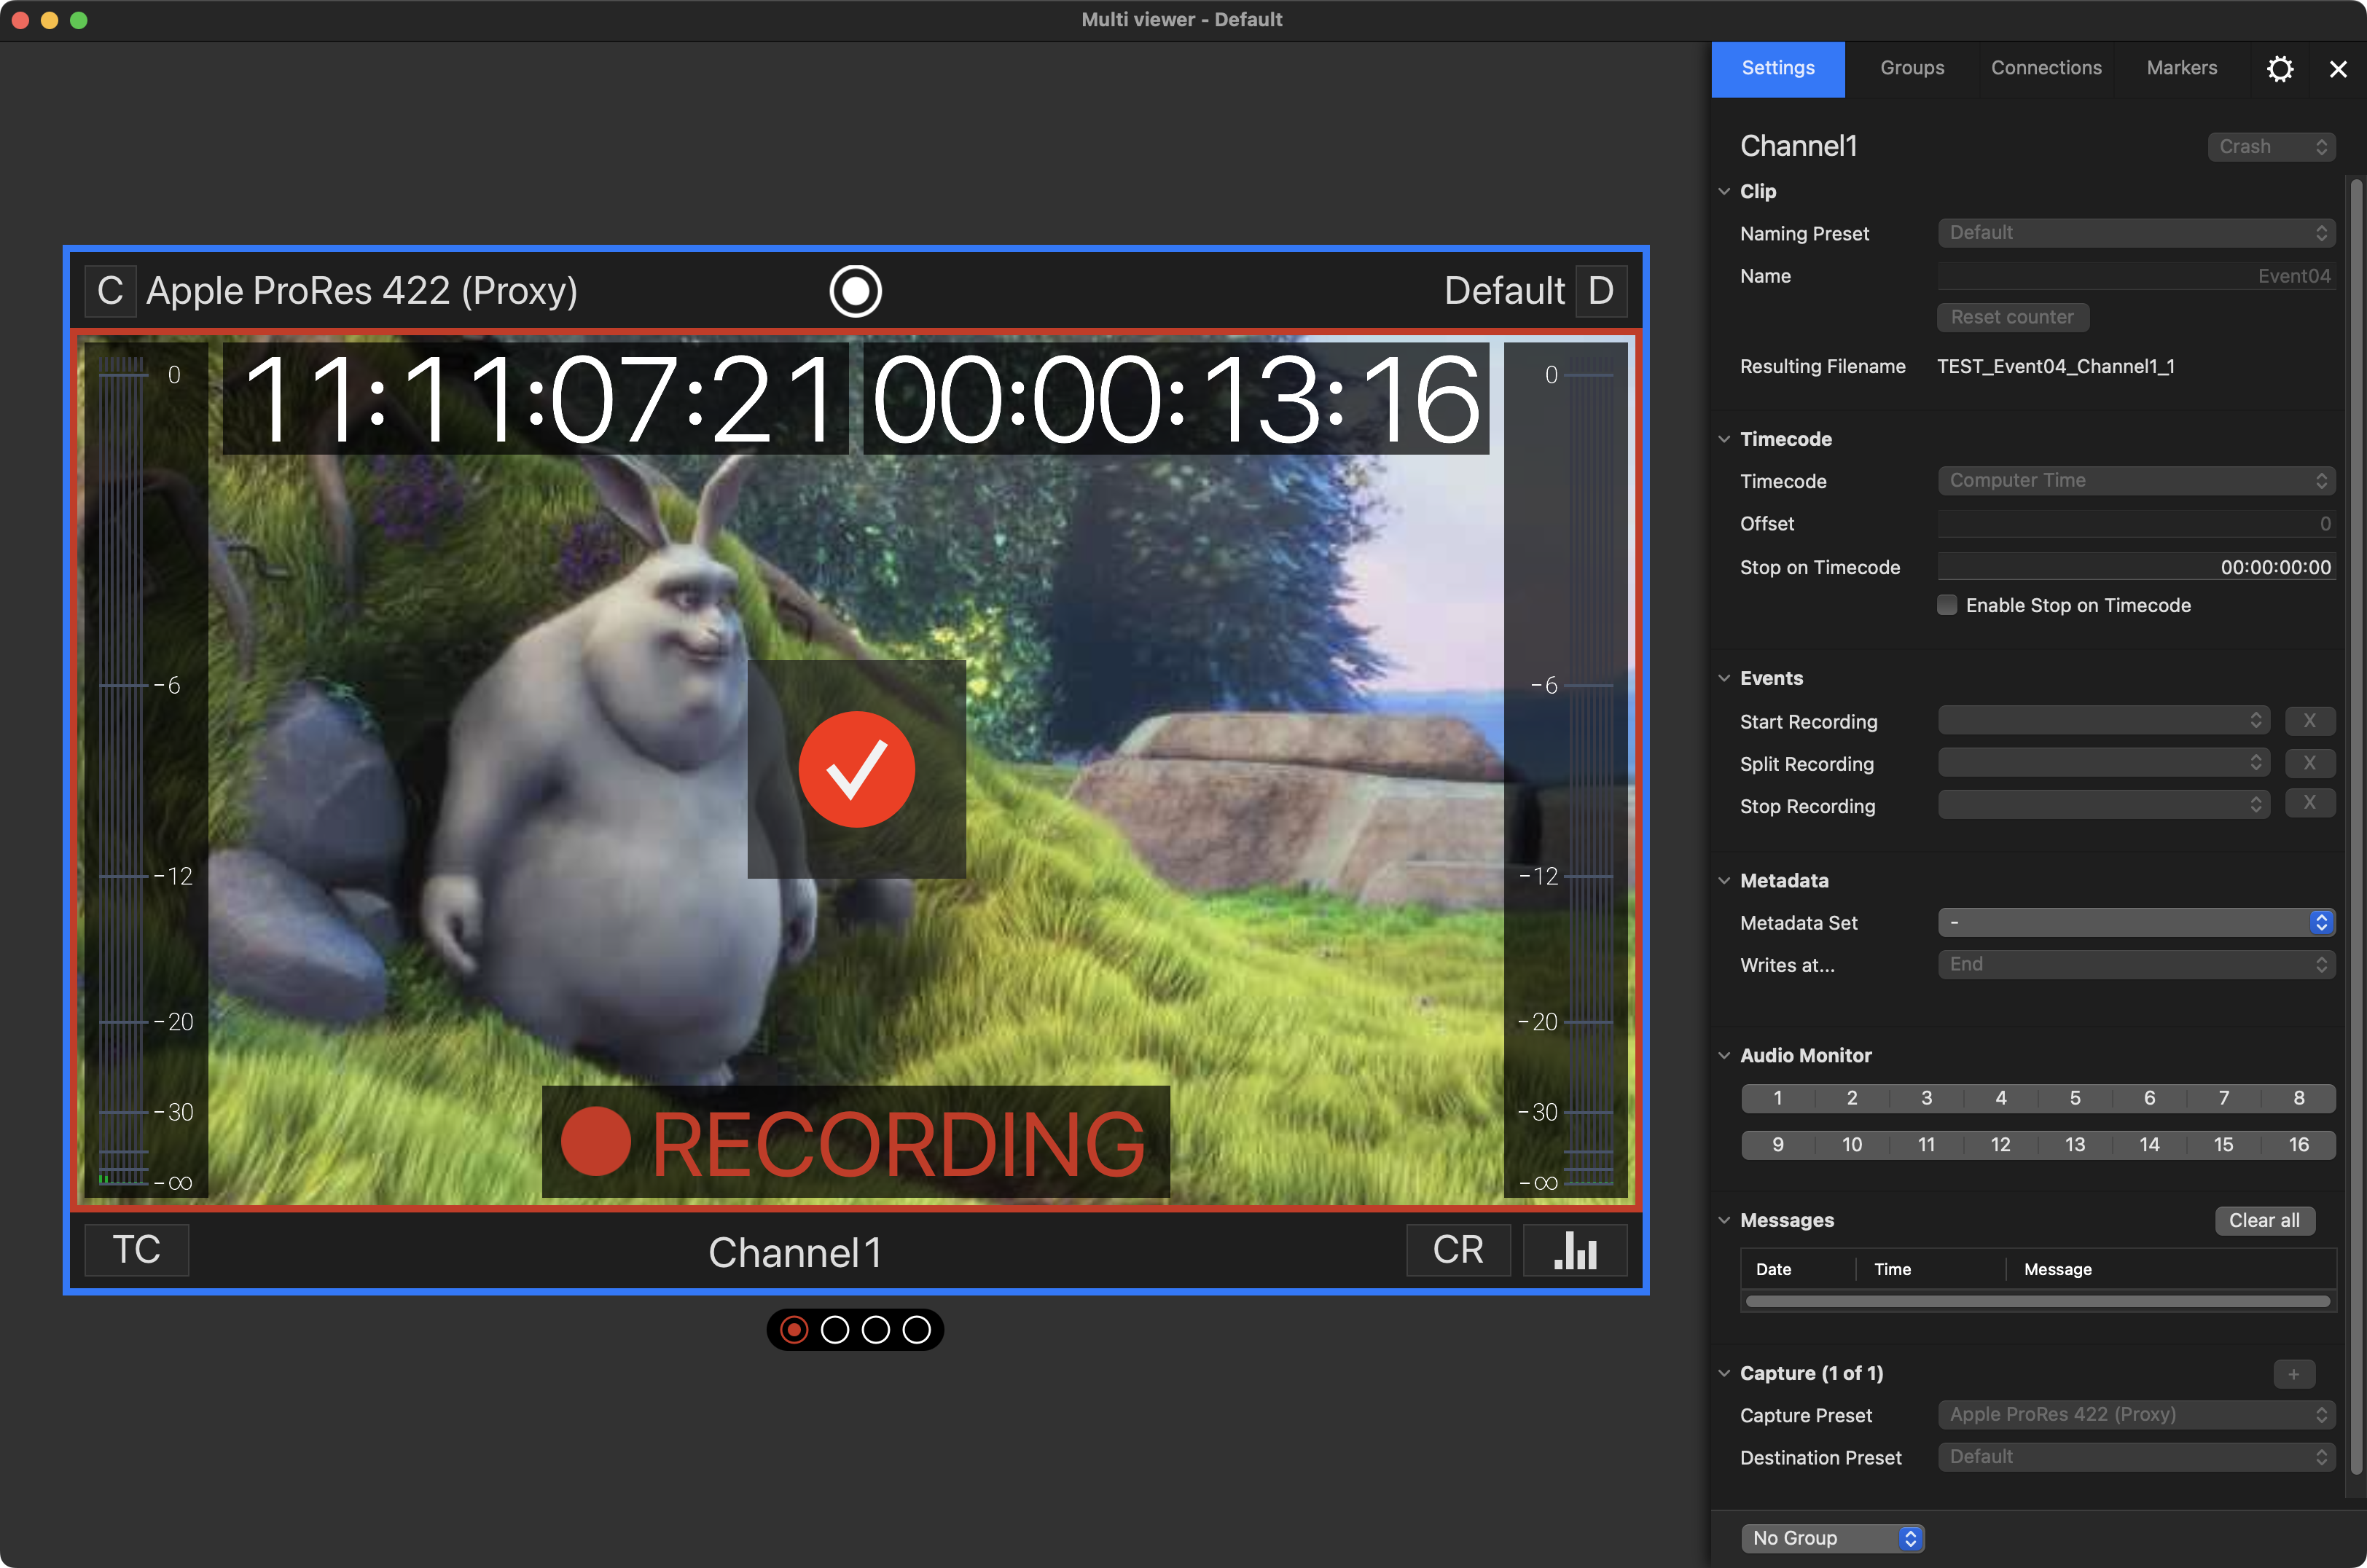Click the red RECORDING indicator dot

click(596, 1142)
